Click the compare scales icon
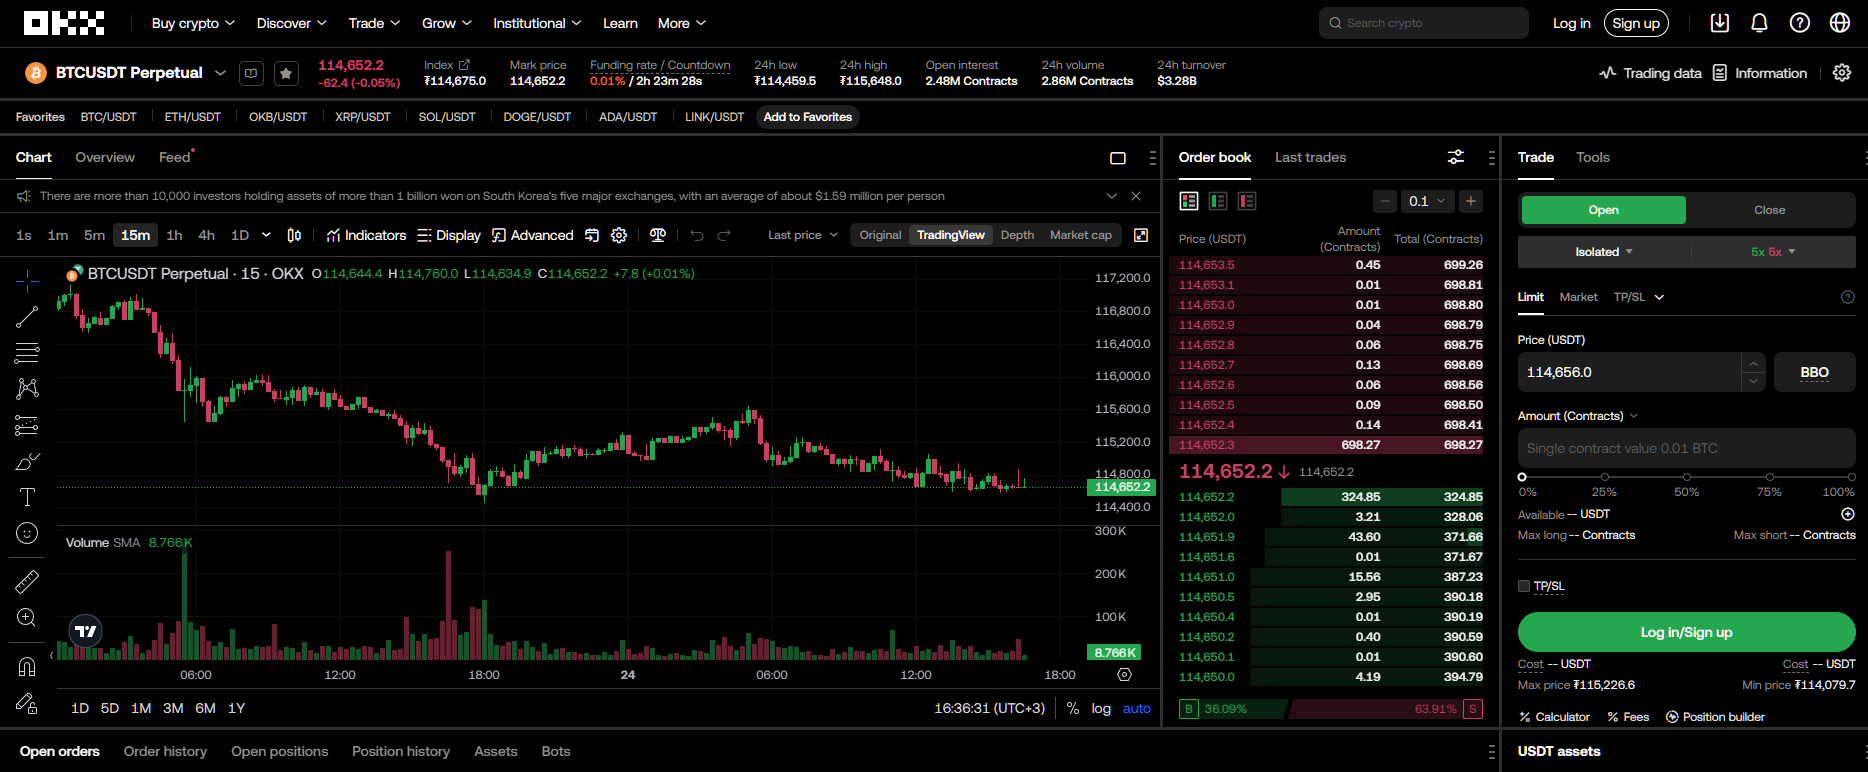This screenshot has height=772, width=1868. tap(658, 235)
